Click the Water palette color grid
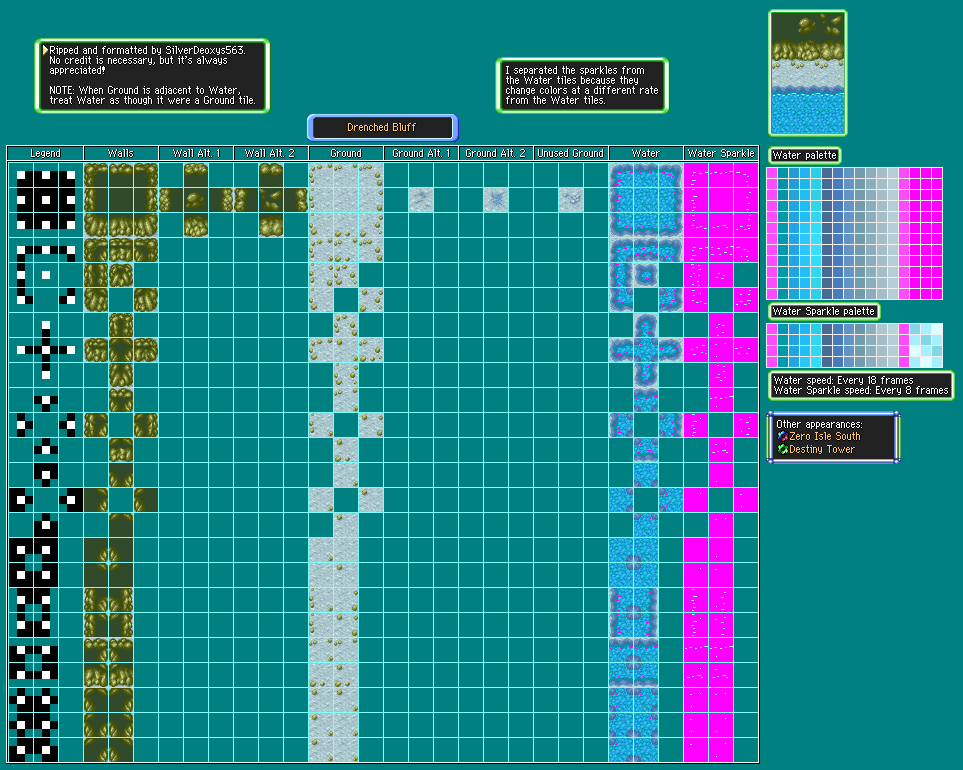 coord(854,233)
